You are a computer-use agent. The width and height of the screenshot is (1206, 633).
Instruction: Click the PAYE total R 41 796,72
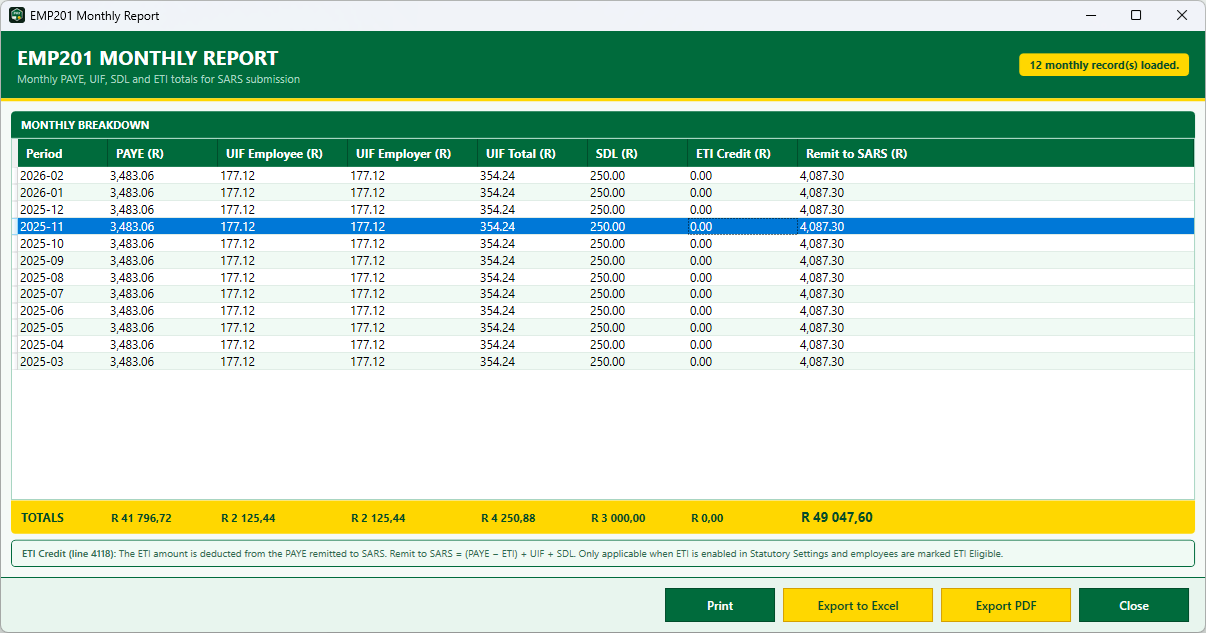141,518
